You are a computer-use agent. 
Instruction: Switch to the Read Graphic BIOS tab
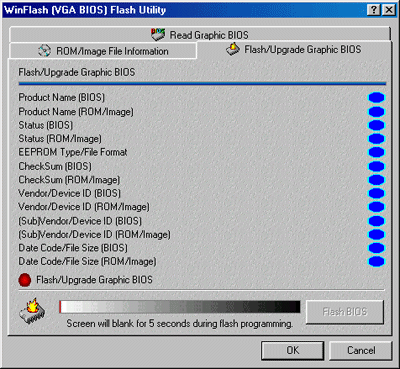tap(200, 34)
